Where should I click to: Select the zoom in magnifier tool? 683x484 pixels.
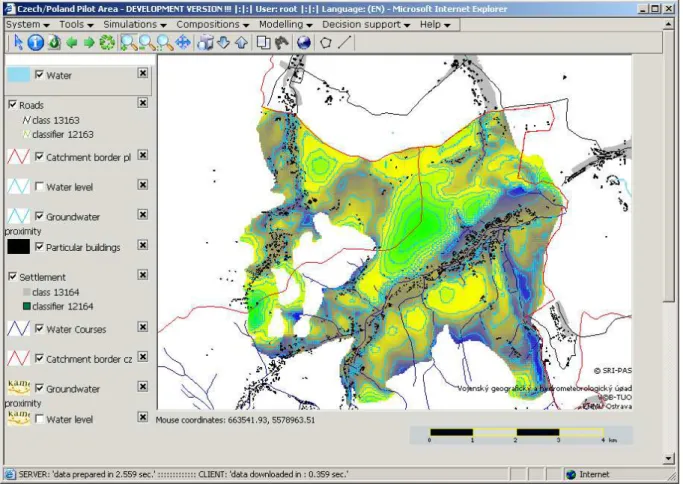coord(129,42)
